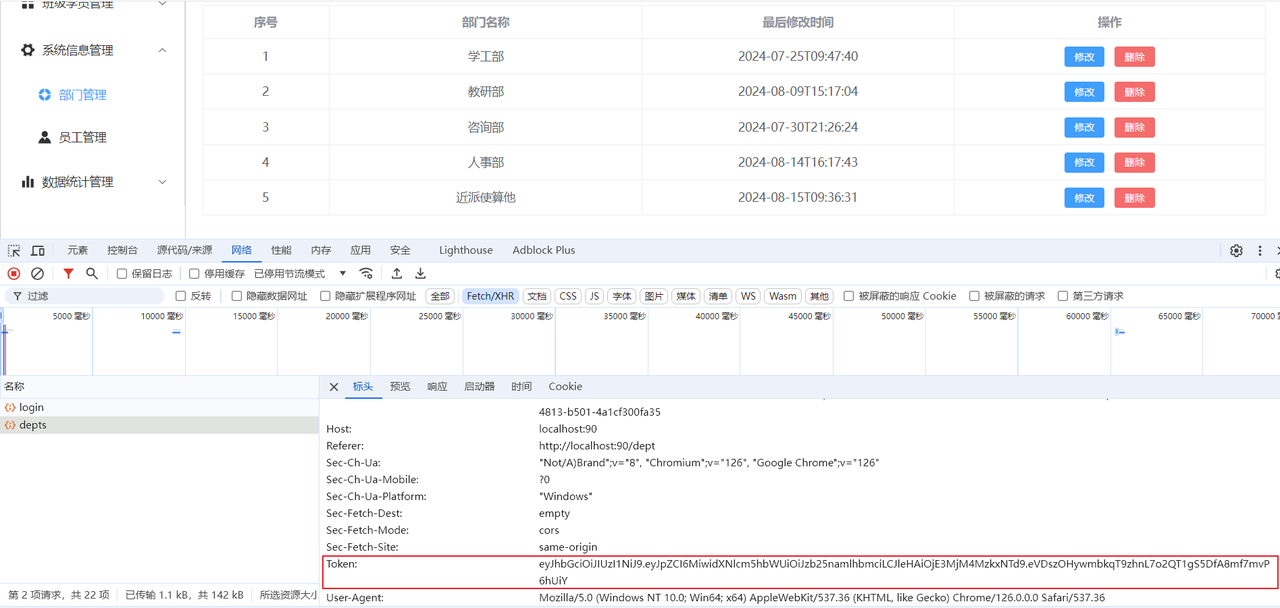Expand 数据统计管理 menu chevron
Viewport: 1280px width, 608px height.
163,182
